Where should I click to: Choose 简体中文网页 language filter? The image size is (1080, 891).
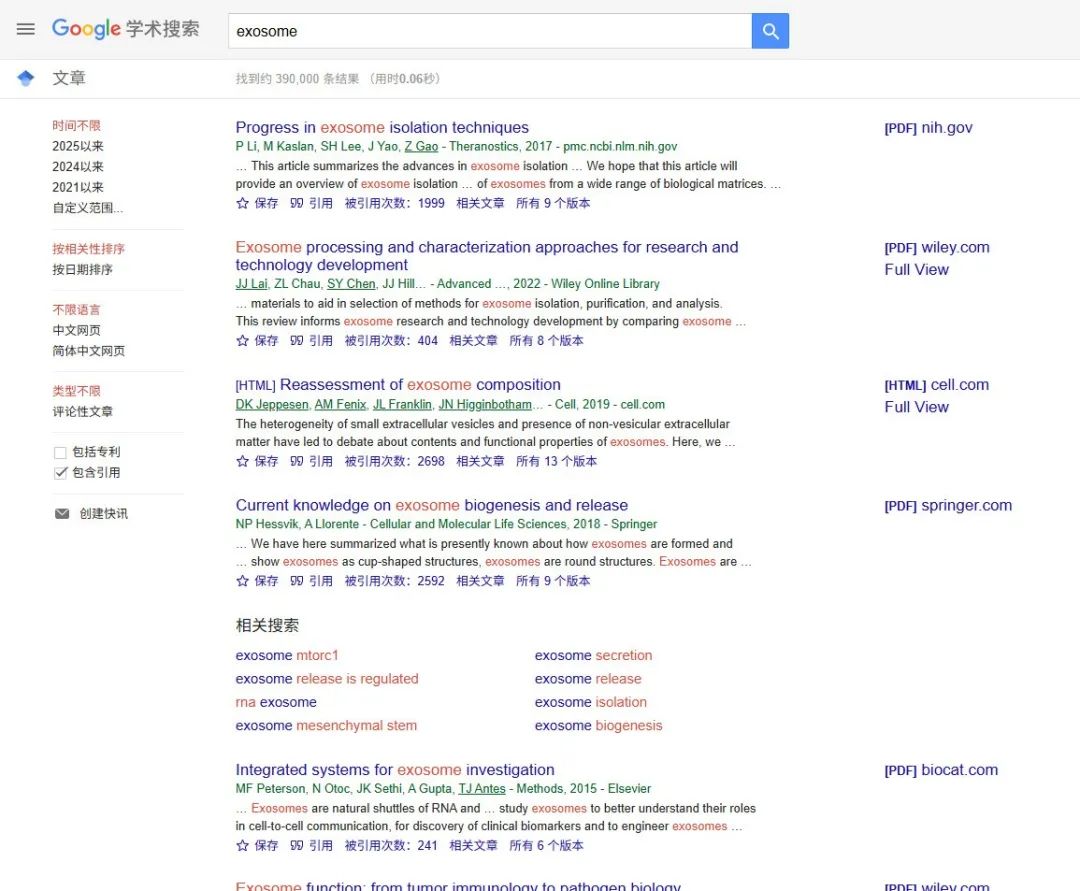coord(89,350)
